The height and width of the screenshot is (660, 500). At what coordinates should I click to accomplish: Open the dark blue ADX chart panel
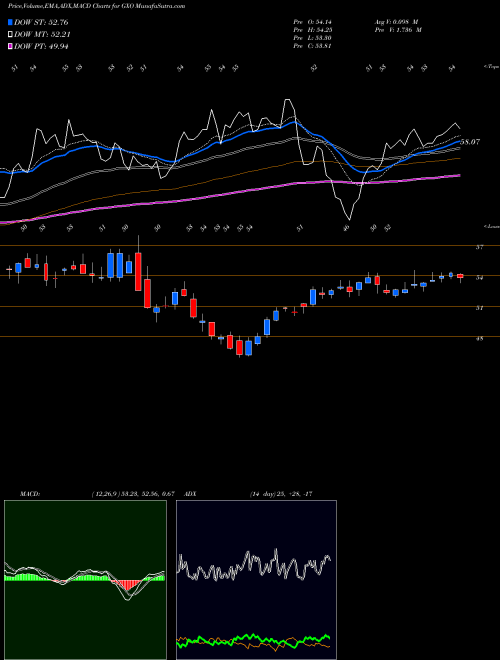(256, 580)
